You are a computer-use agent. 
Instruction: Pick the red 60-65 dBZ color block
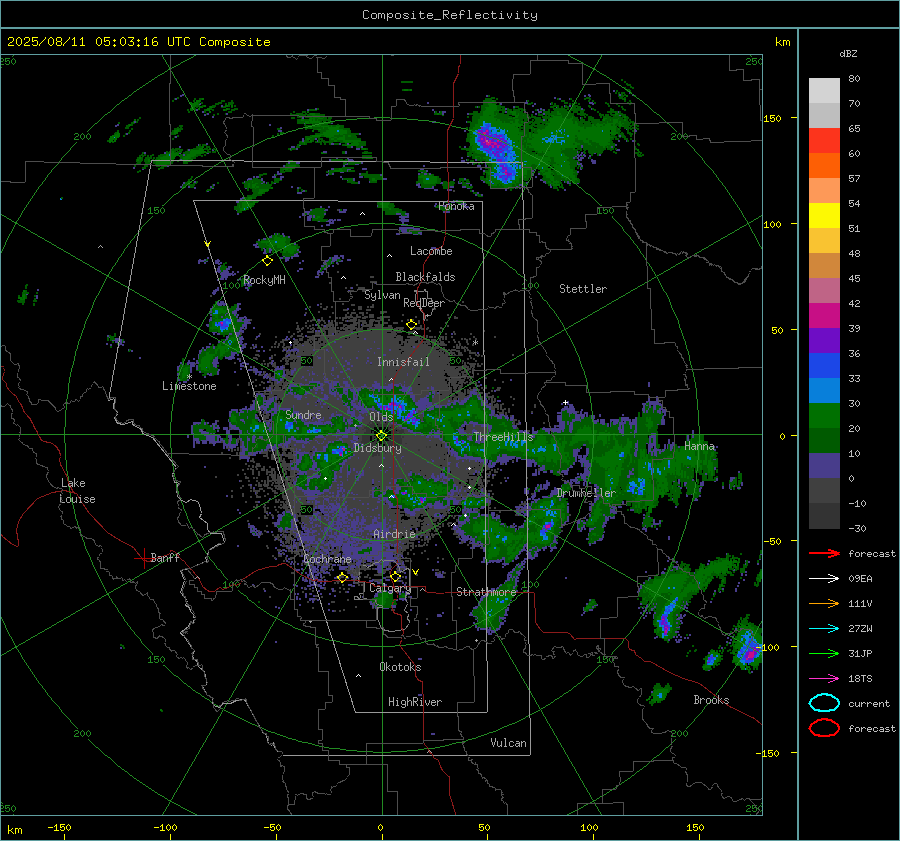[824, 141]
